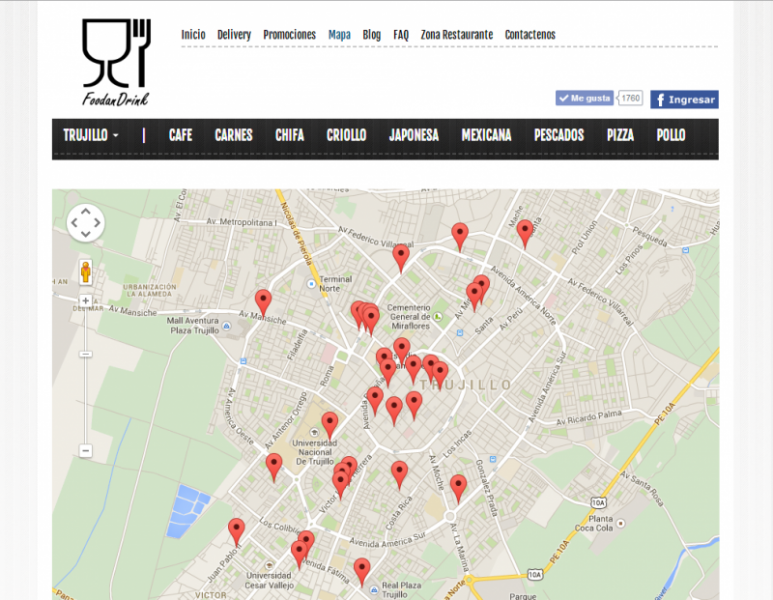Pan the map right with the arrow control
This screenshot has width=773, height=600.
tap(97, 223)
